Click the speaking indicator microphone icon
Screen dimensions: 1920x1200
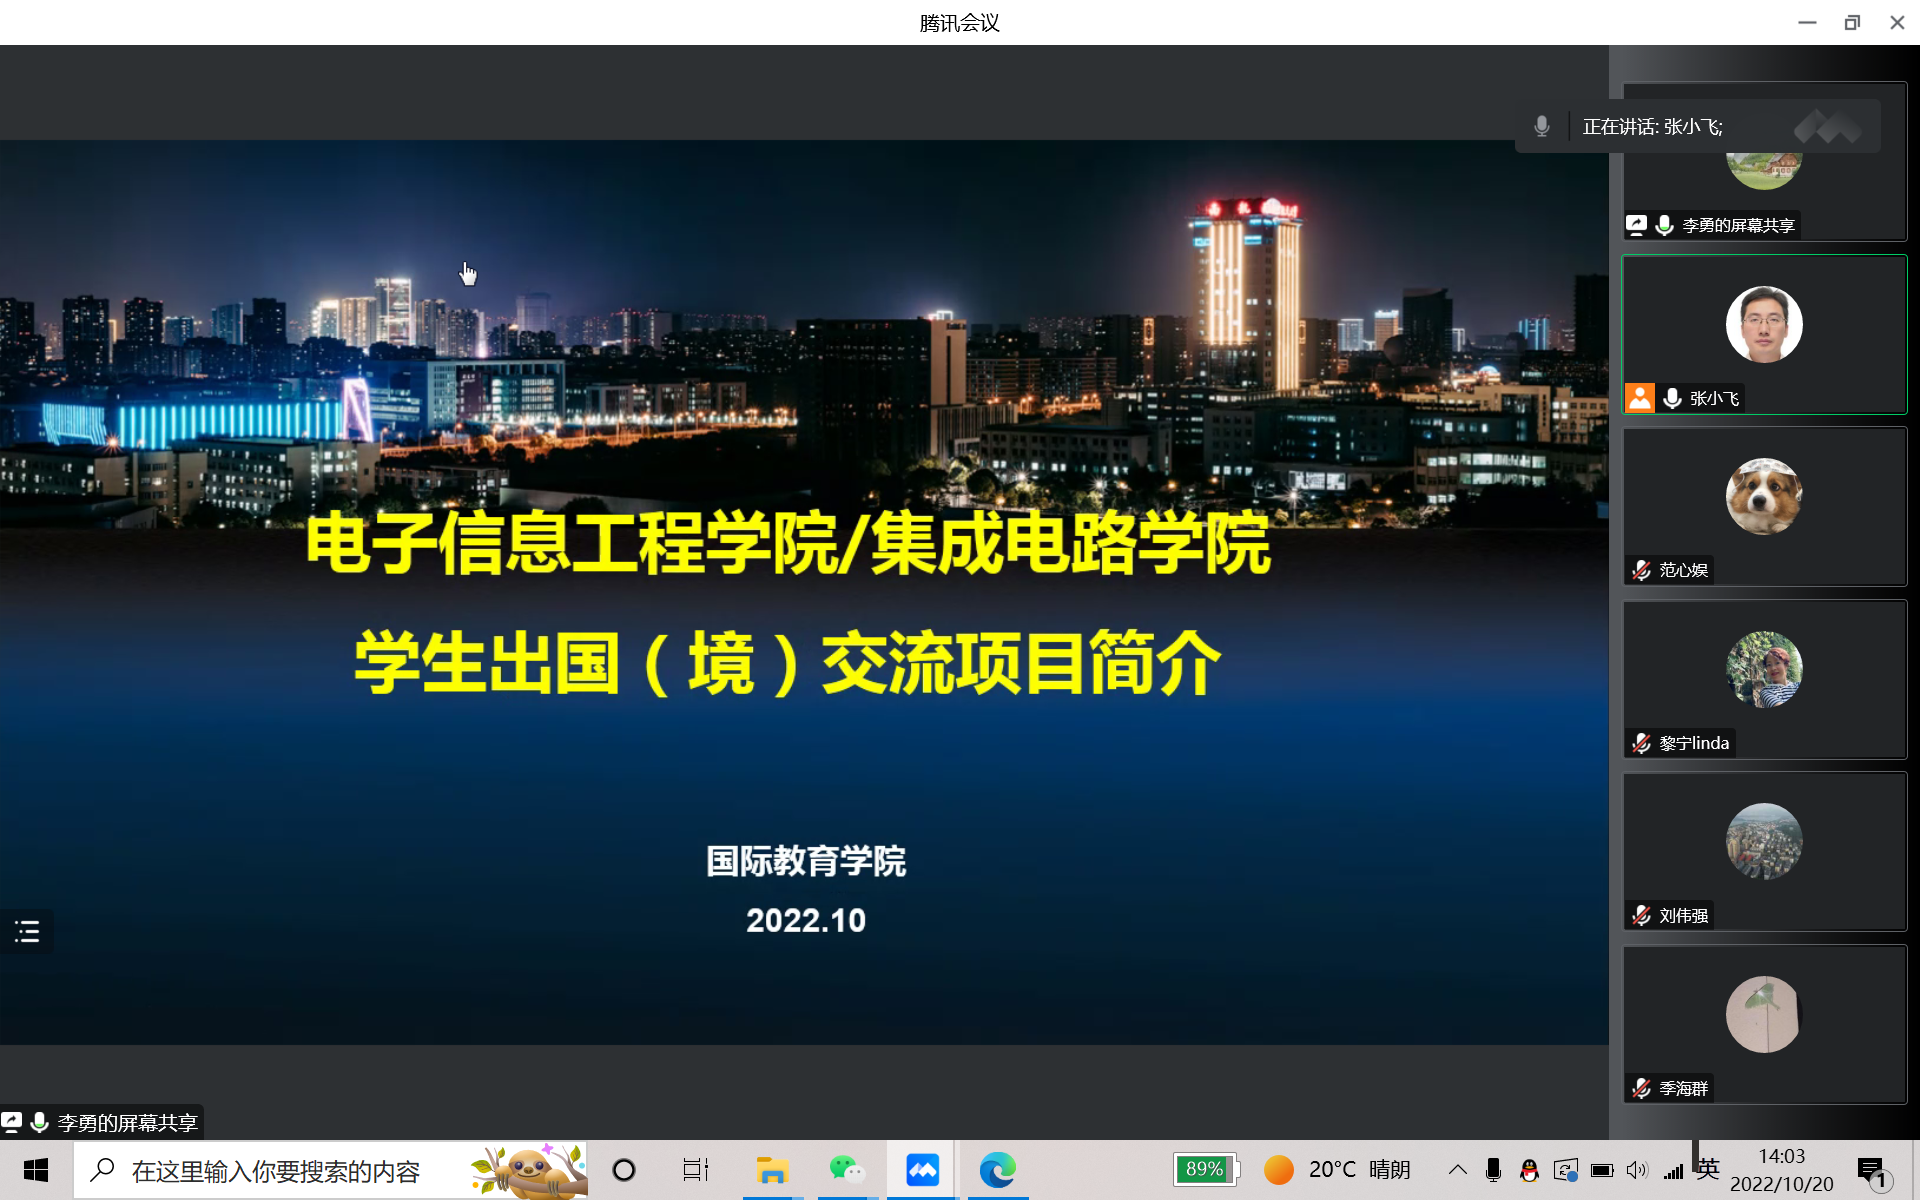pos(1542,127)
